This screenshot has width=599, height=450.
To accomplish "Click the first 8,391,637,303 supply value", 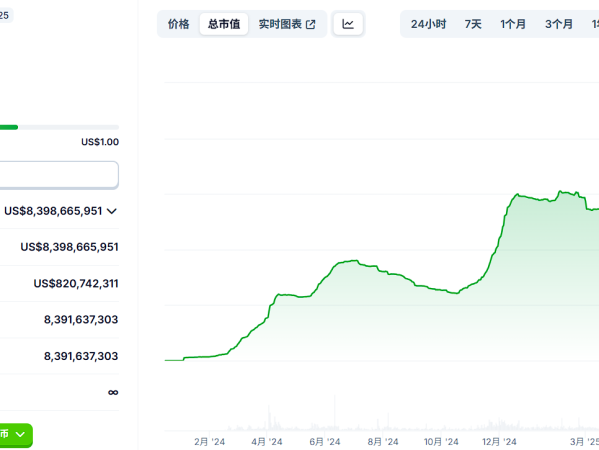I will pos(81,319).
